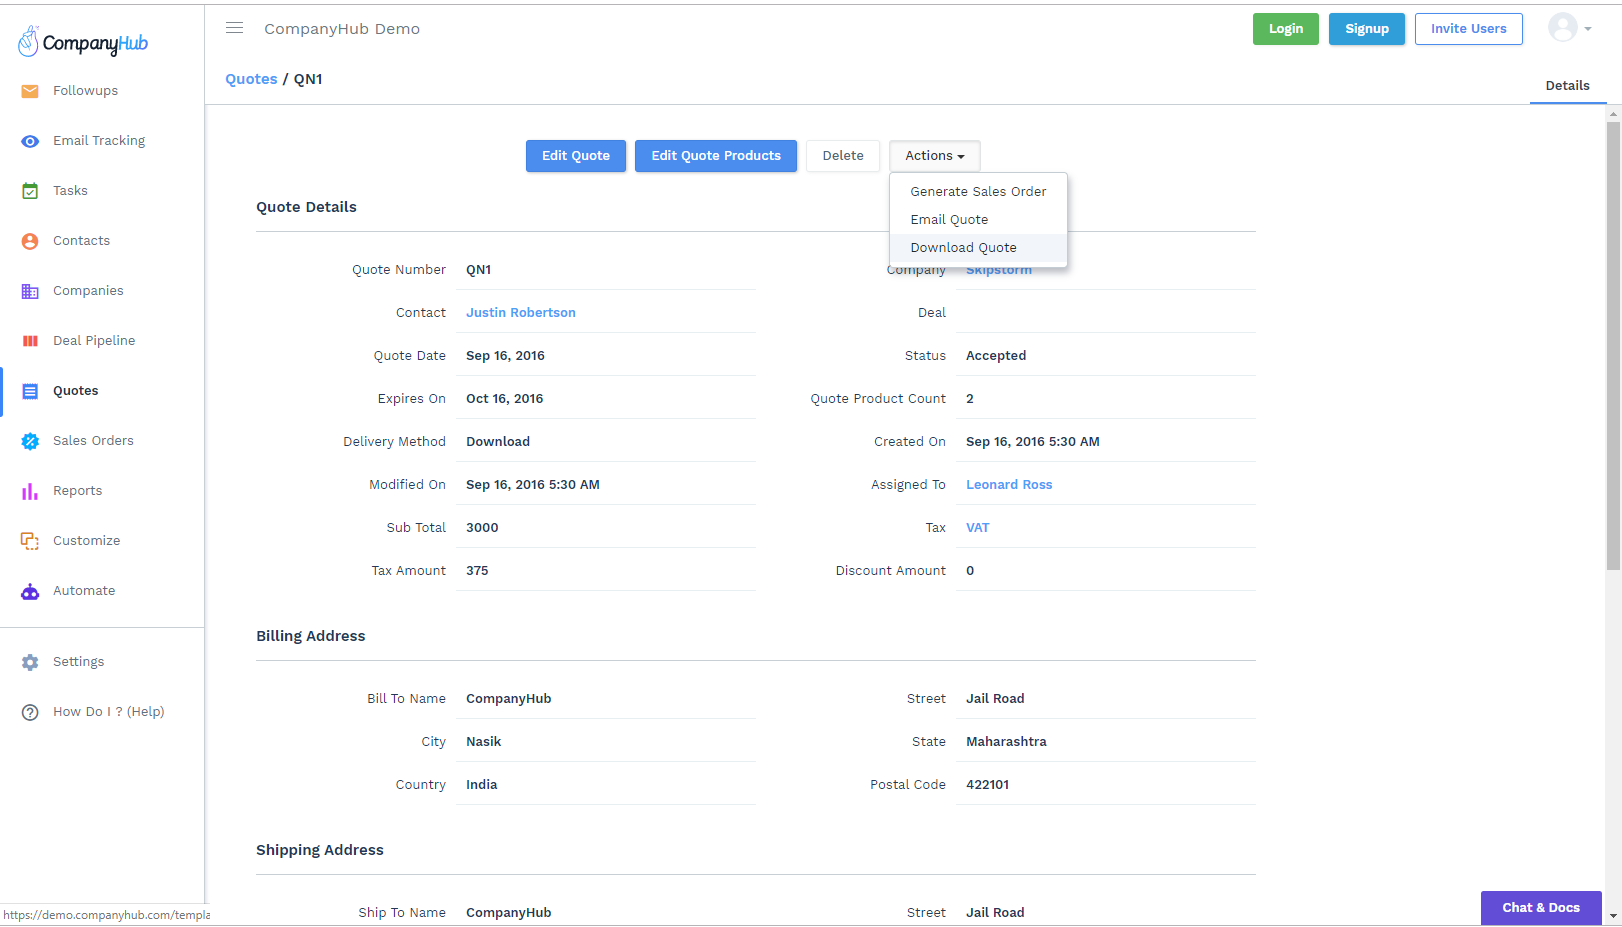Image resolution: width=1622 pixels, height=927 pixels.
Task: Click the Followups envelope icon
Action: 30,91
